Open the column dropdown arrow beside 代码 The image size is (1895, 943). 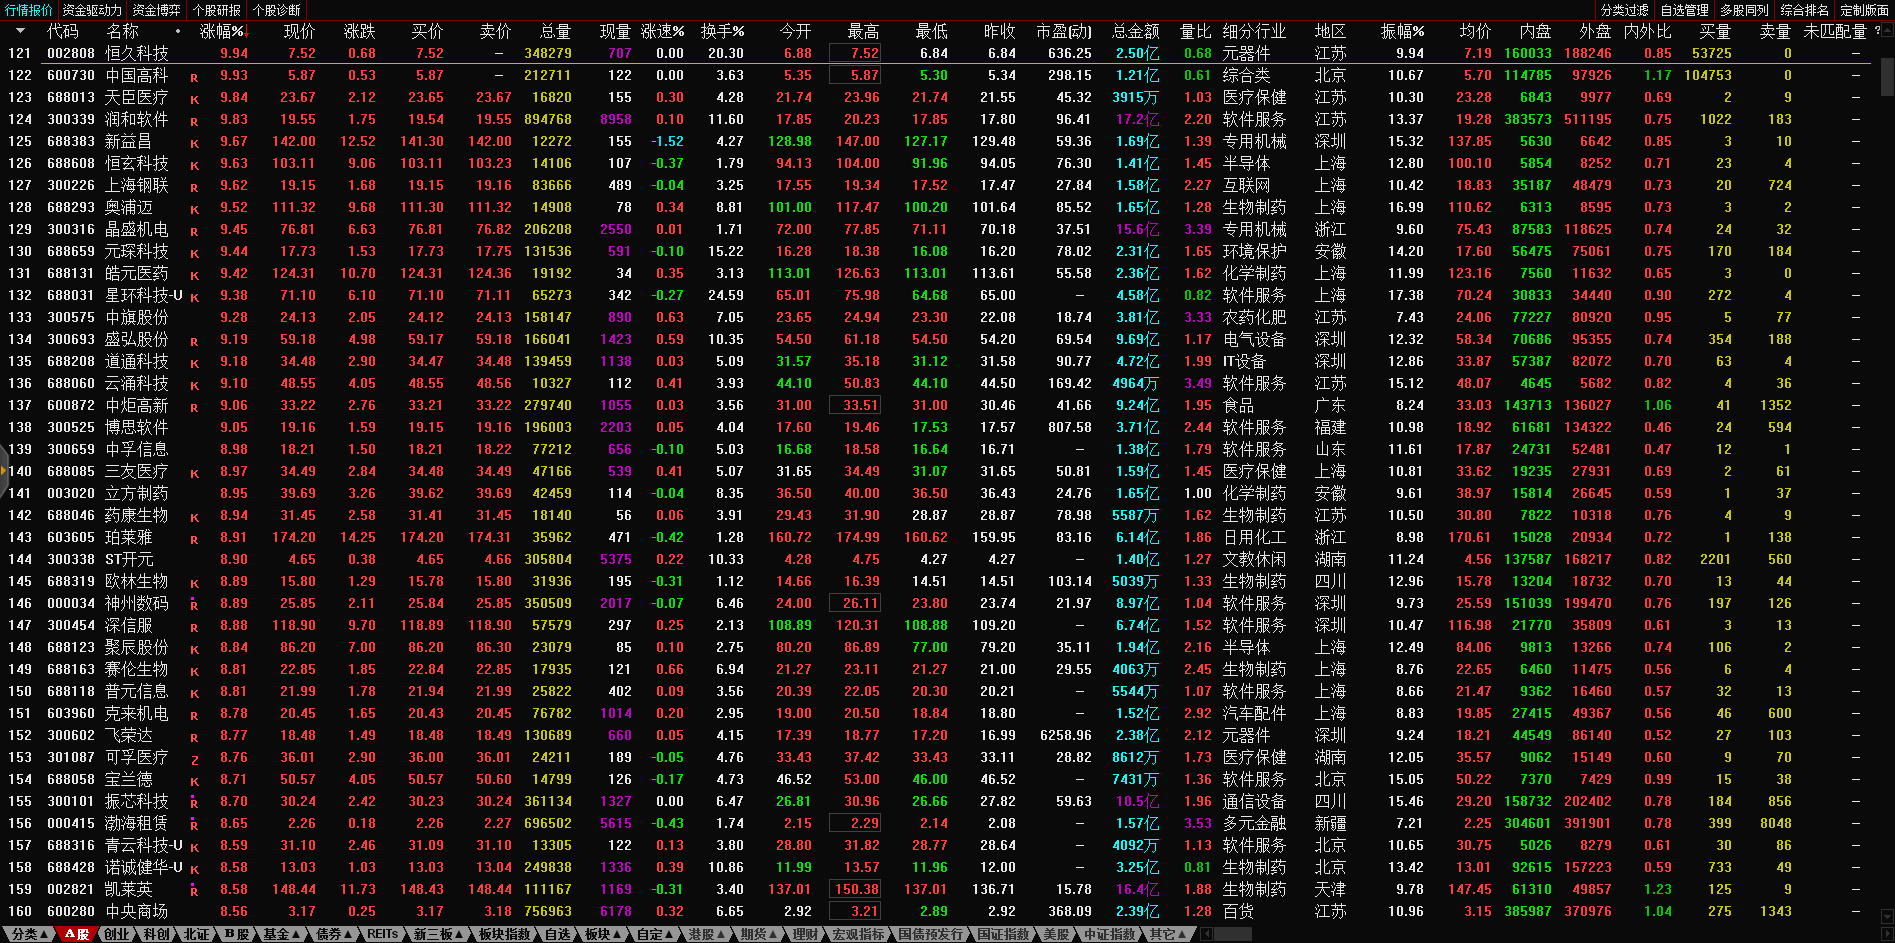pos(20,31)
